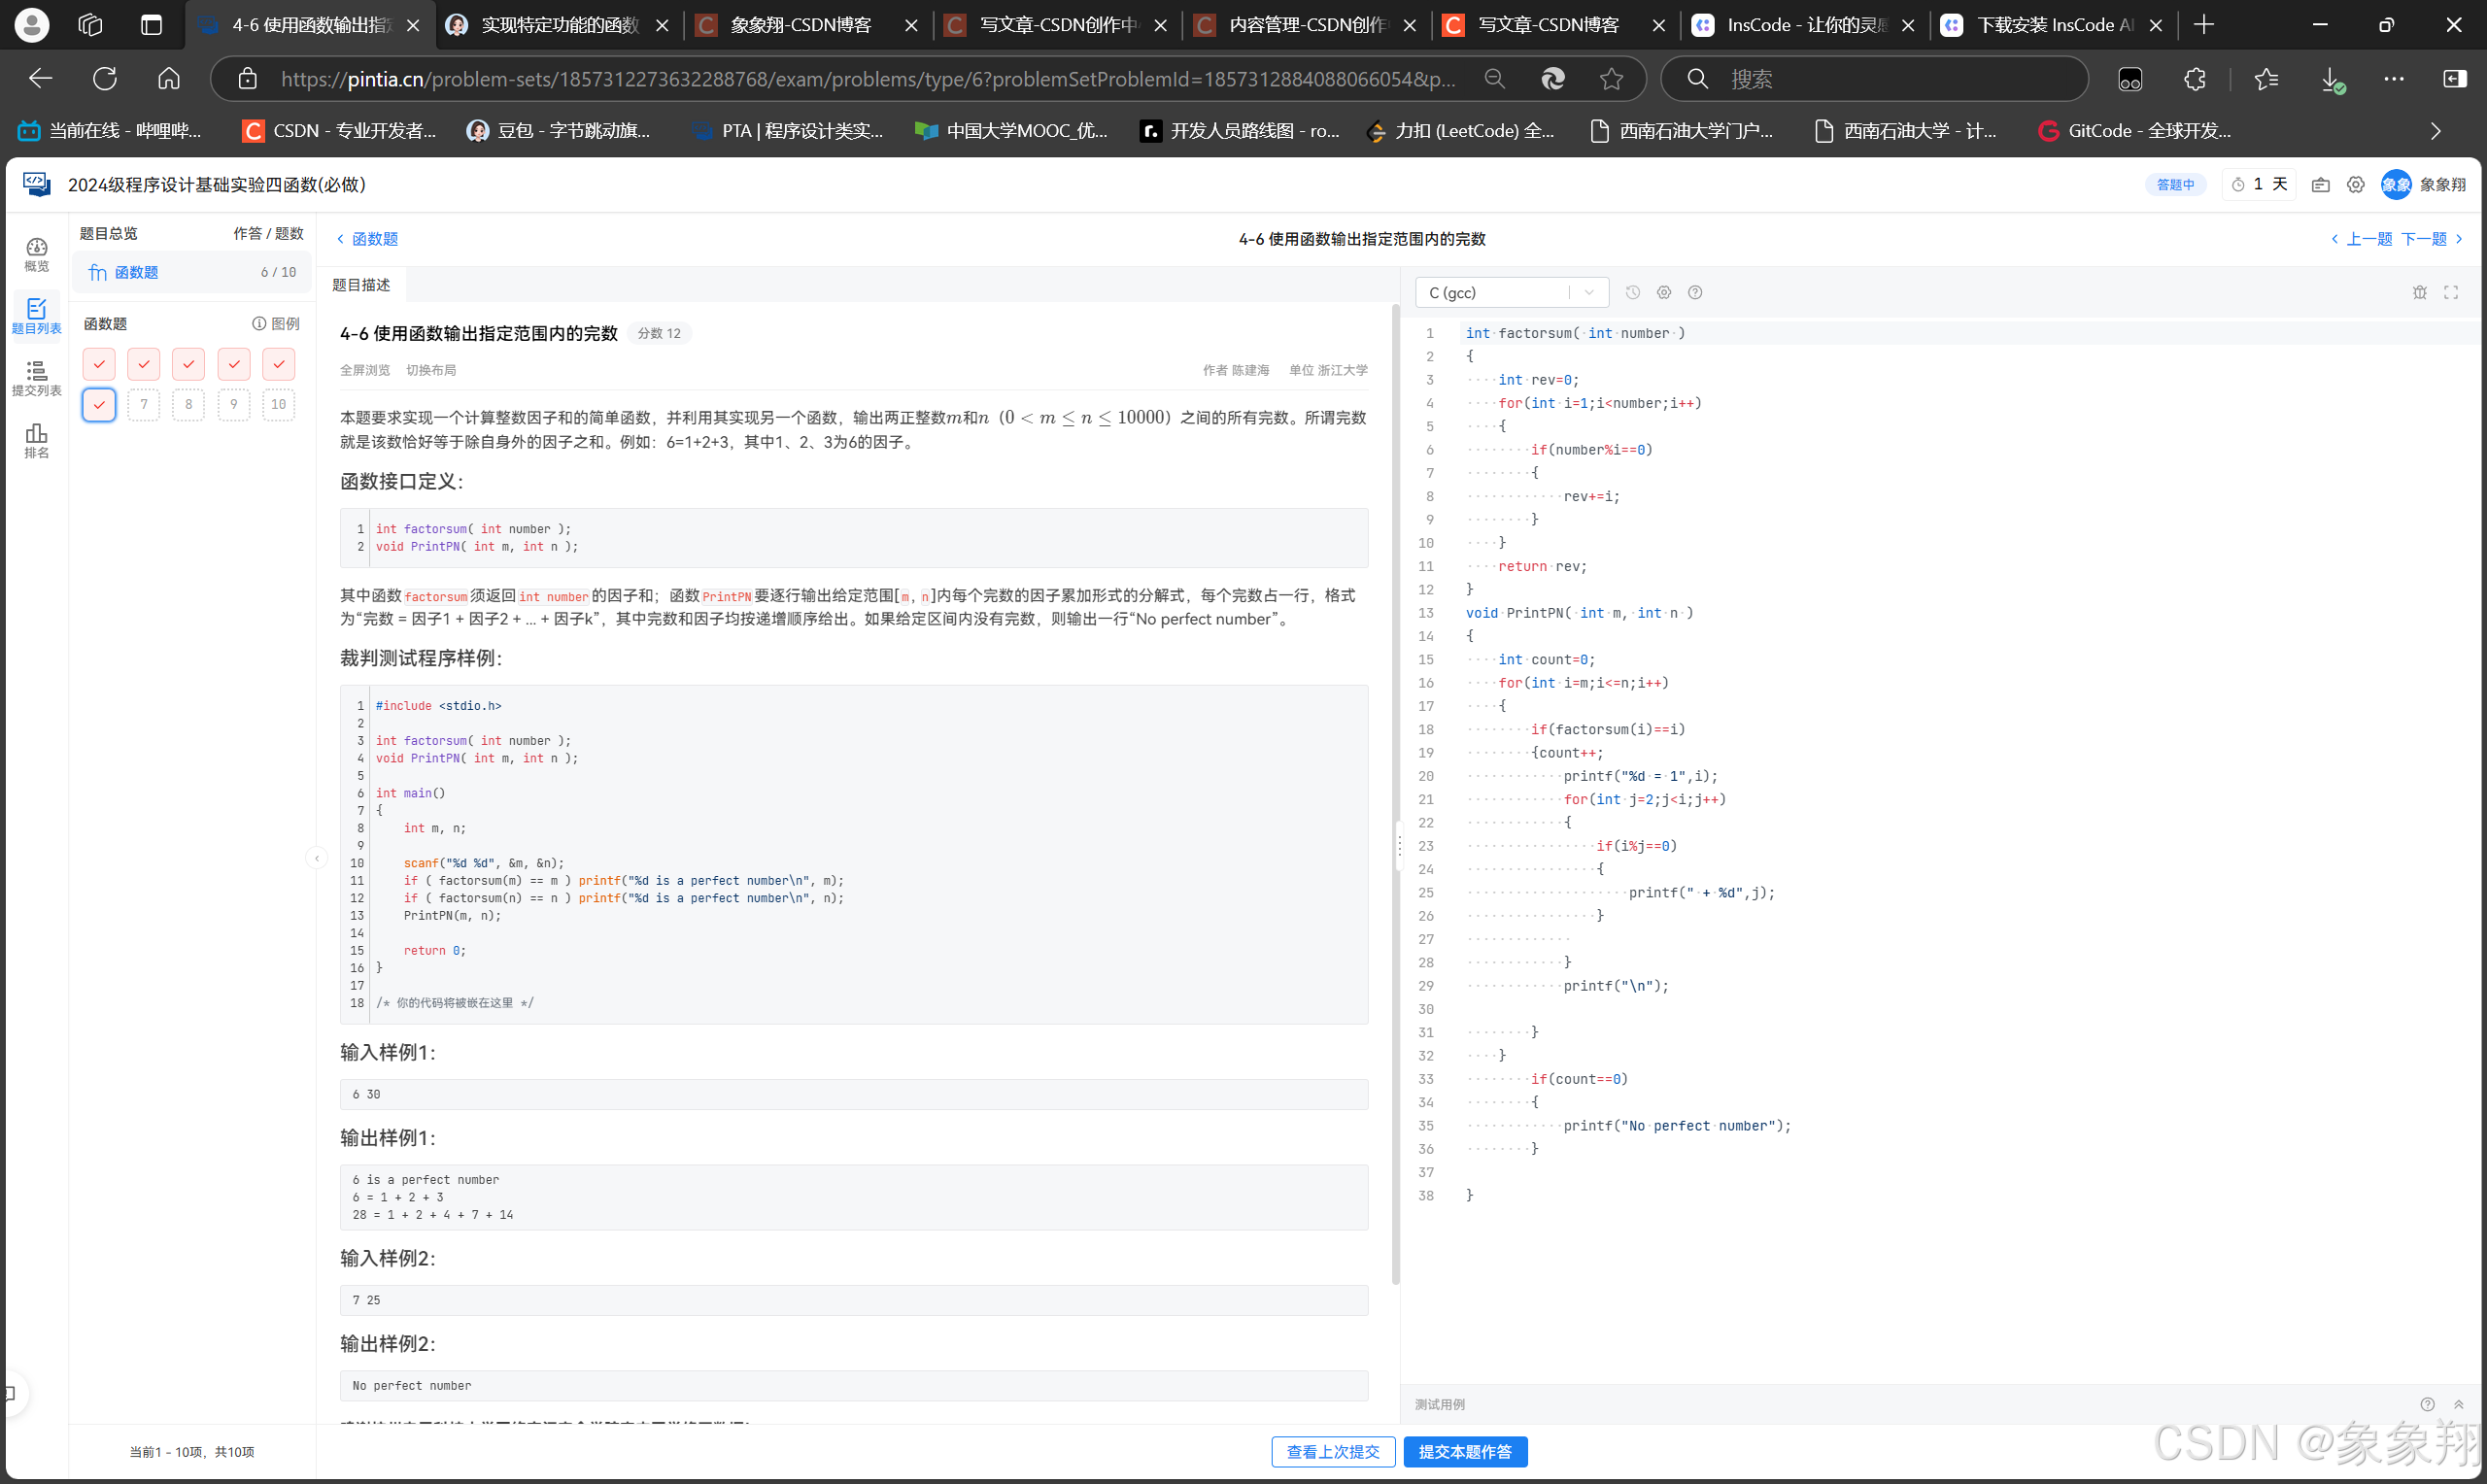Select problem number 10 box
Image resolution: width=2487 pixels, height=1484 pixels.
coord(278,404)
